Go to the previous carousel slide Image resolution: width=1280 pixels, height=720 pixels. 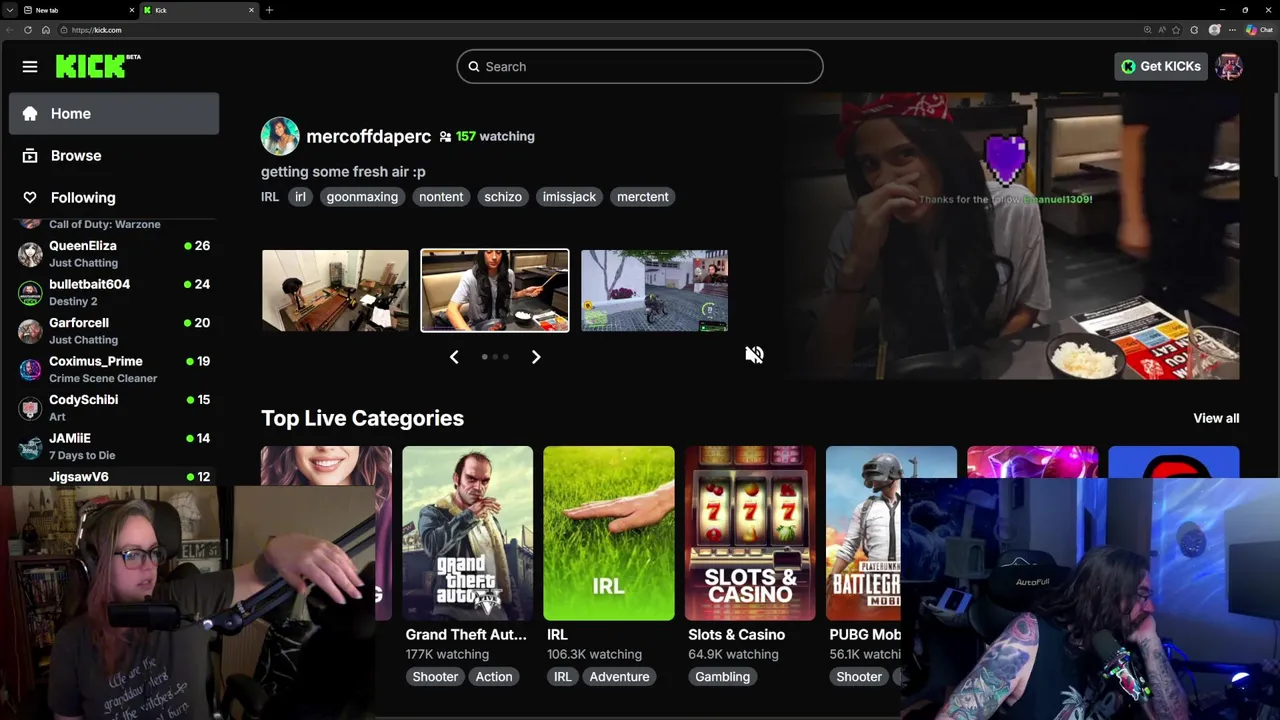point(454,357)
